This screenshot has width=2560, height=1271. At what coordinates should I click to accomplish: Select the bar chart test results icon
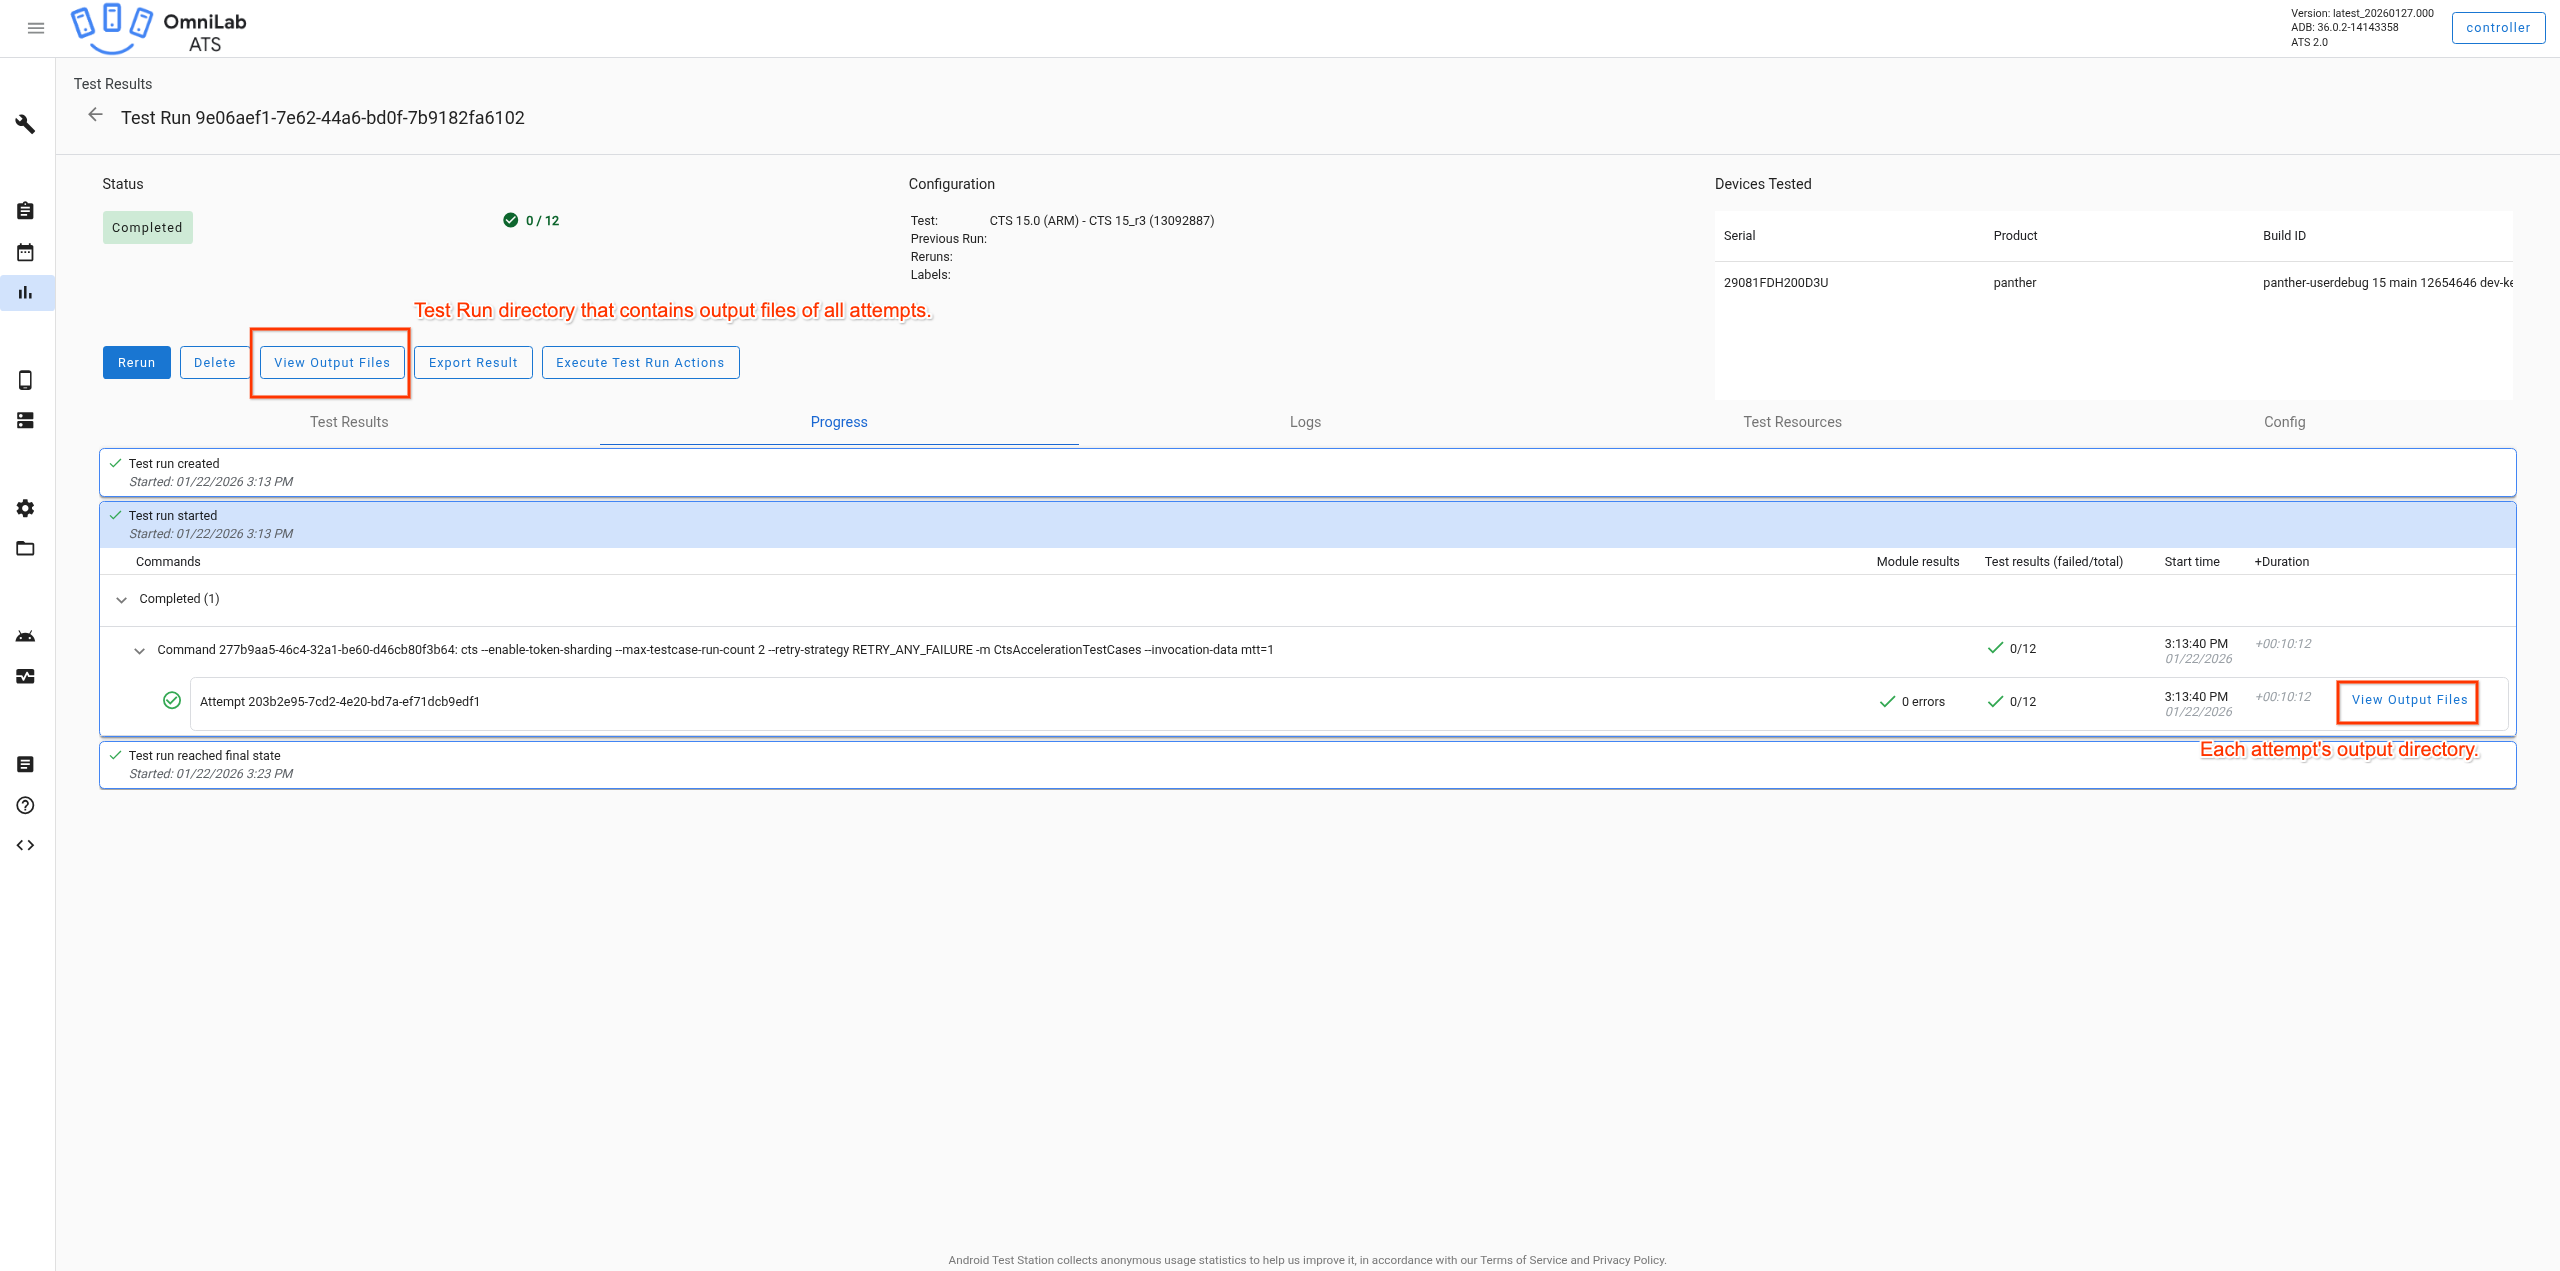(x=25, y=293)
